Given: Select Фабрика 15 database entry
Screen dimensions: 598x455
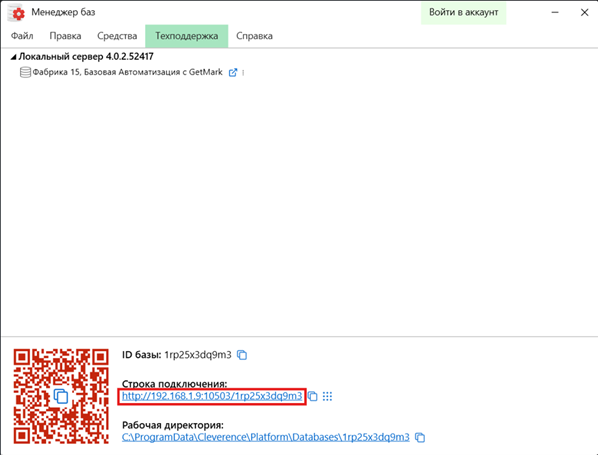Looking at the screenshot, I should 127,72.
